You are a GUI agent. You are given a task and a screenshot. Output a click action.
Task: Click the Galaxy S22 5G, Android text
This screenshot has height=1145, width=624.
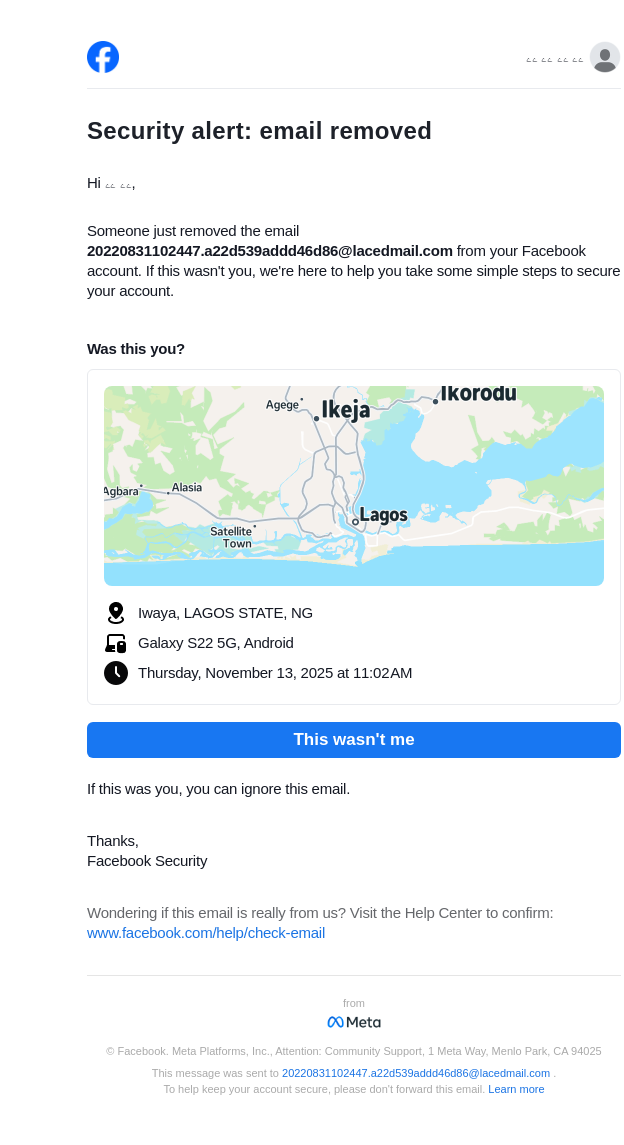point(216,643)
